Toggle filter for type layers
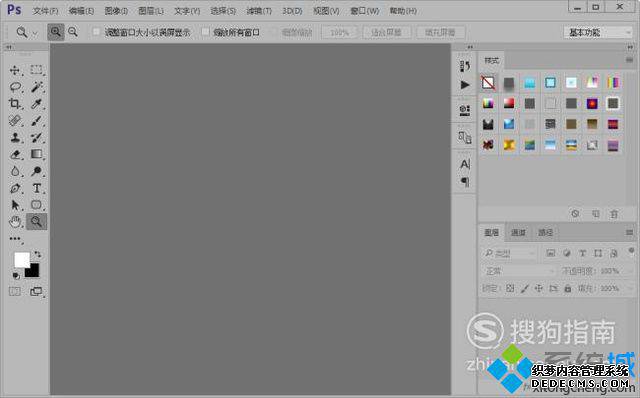 point(582,253)
